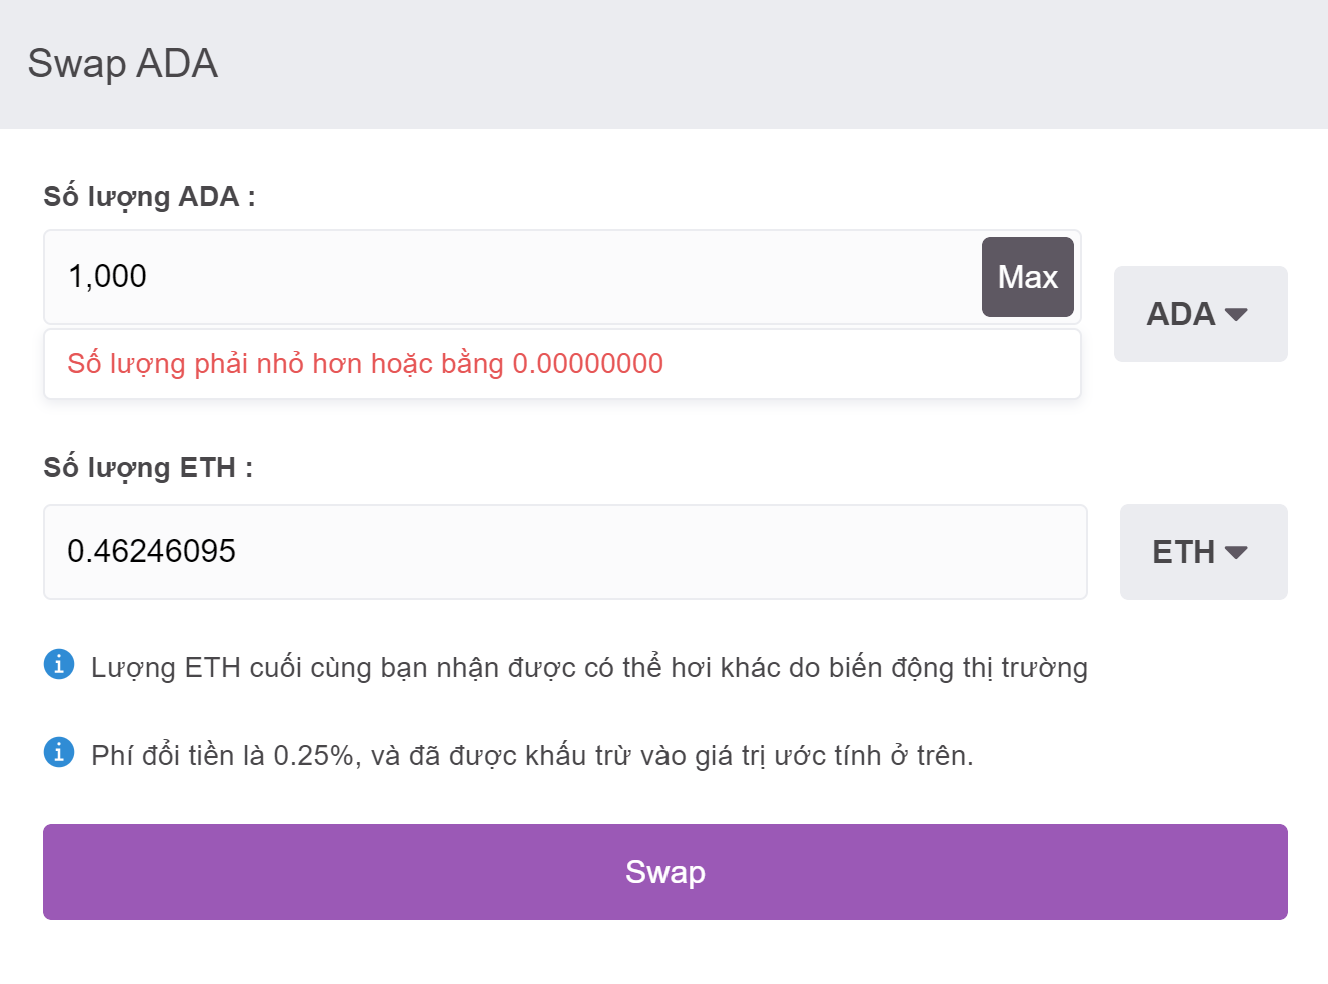Click the info icon next to ETH variance notice

coord(59,665)
